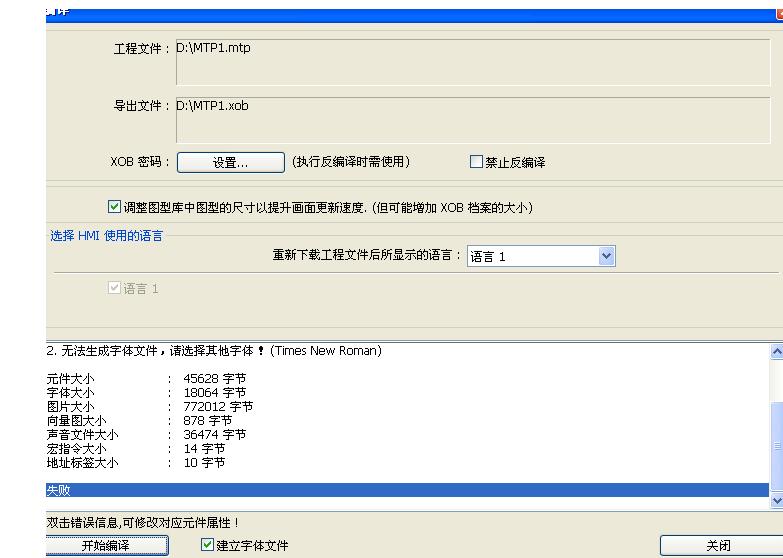
Task: Toggle the 调整图型库中图型的尺寸 checkbox
Action: (114, 207)
